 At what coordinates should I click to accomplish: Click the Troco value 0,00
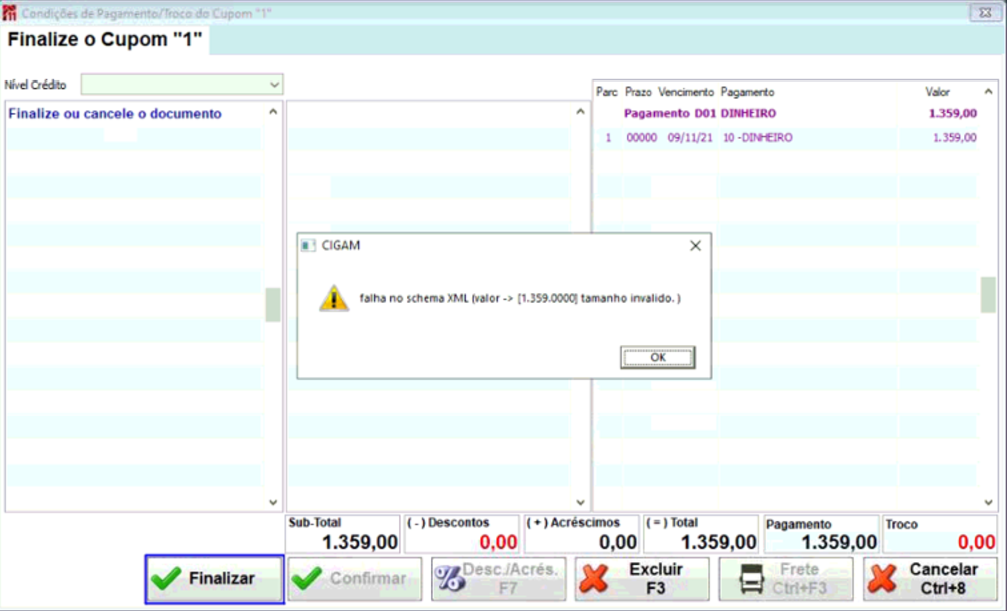tap(976, 542)
